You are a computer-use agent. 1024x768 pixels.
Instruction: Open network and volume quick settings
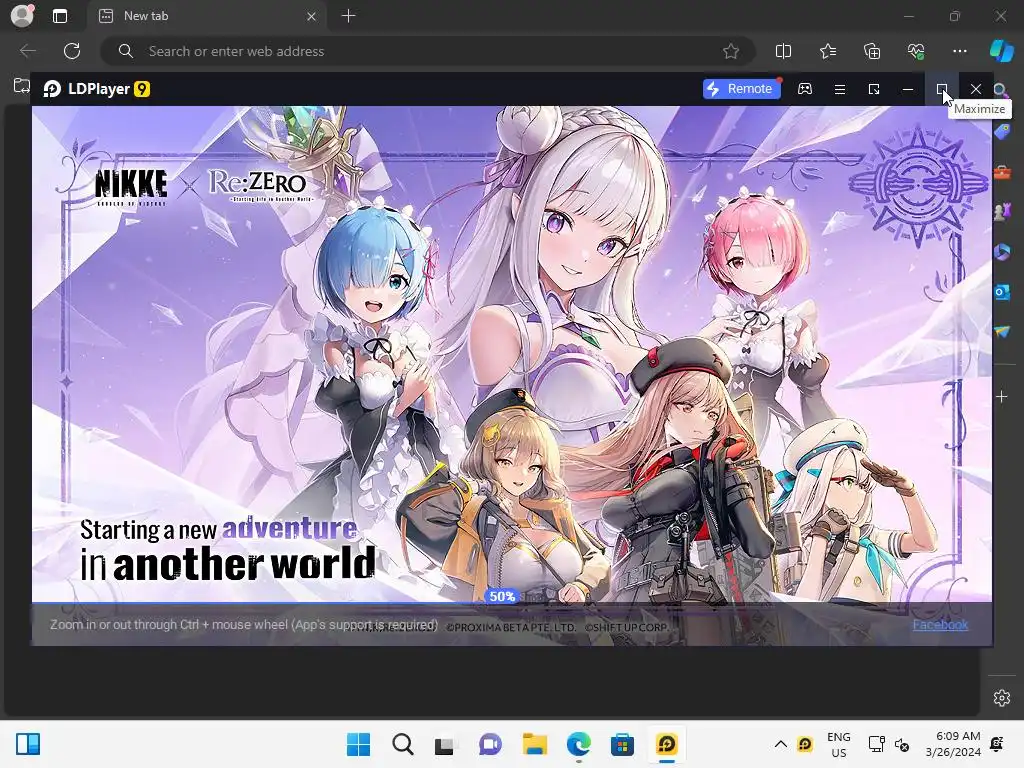click(889, 744)
